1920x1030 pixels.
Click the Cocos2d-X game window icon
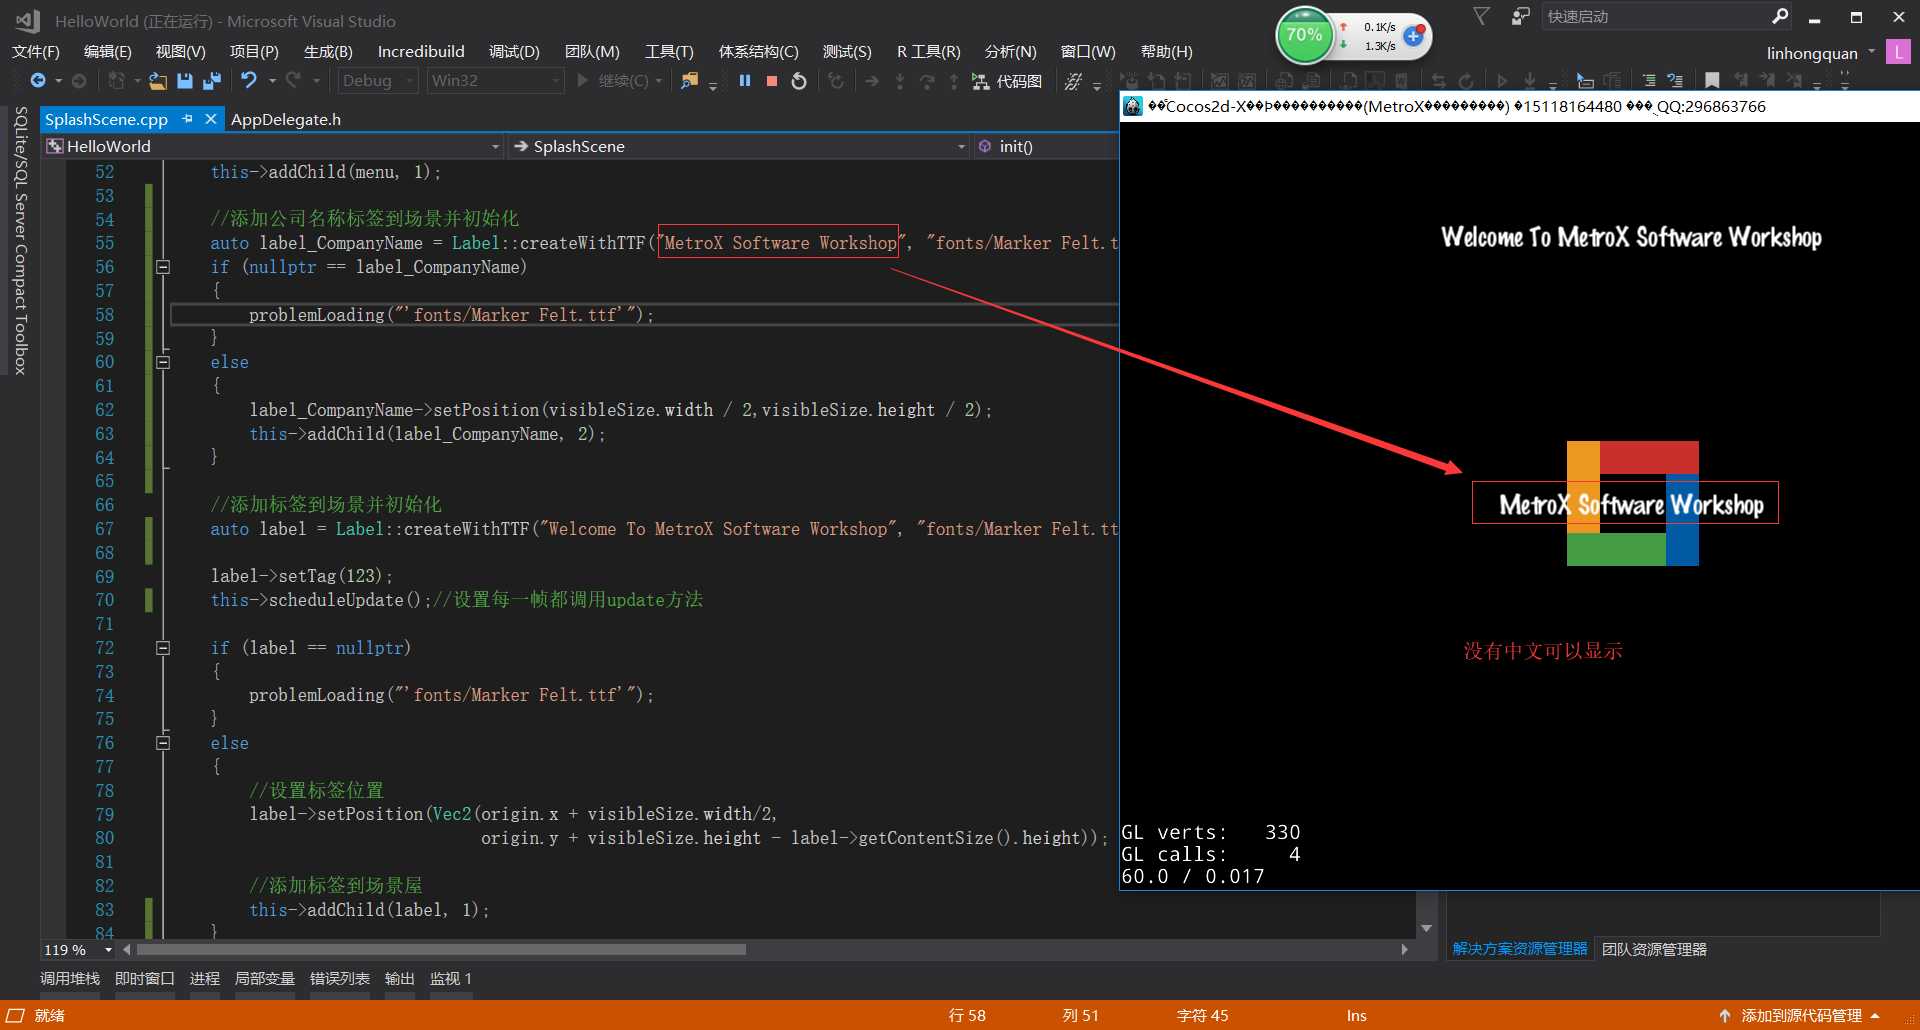1133,106
